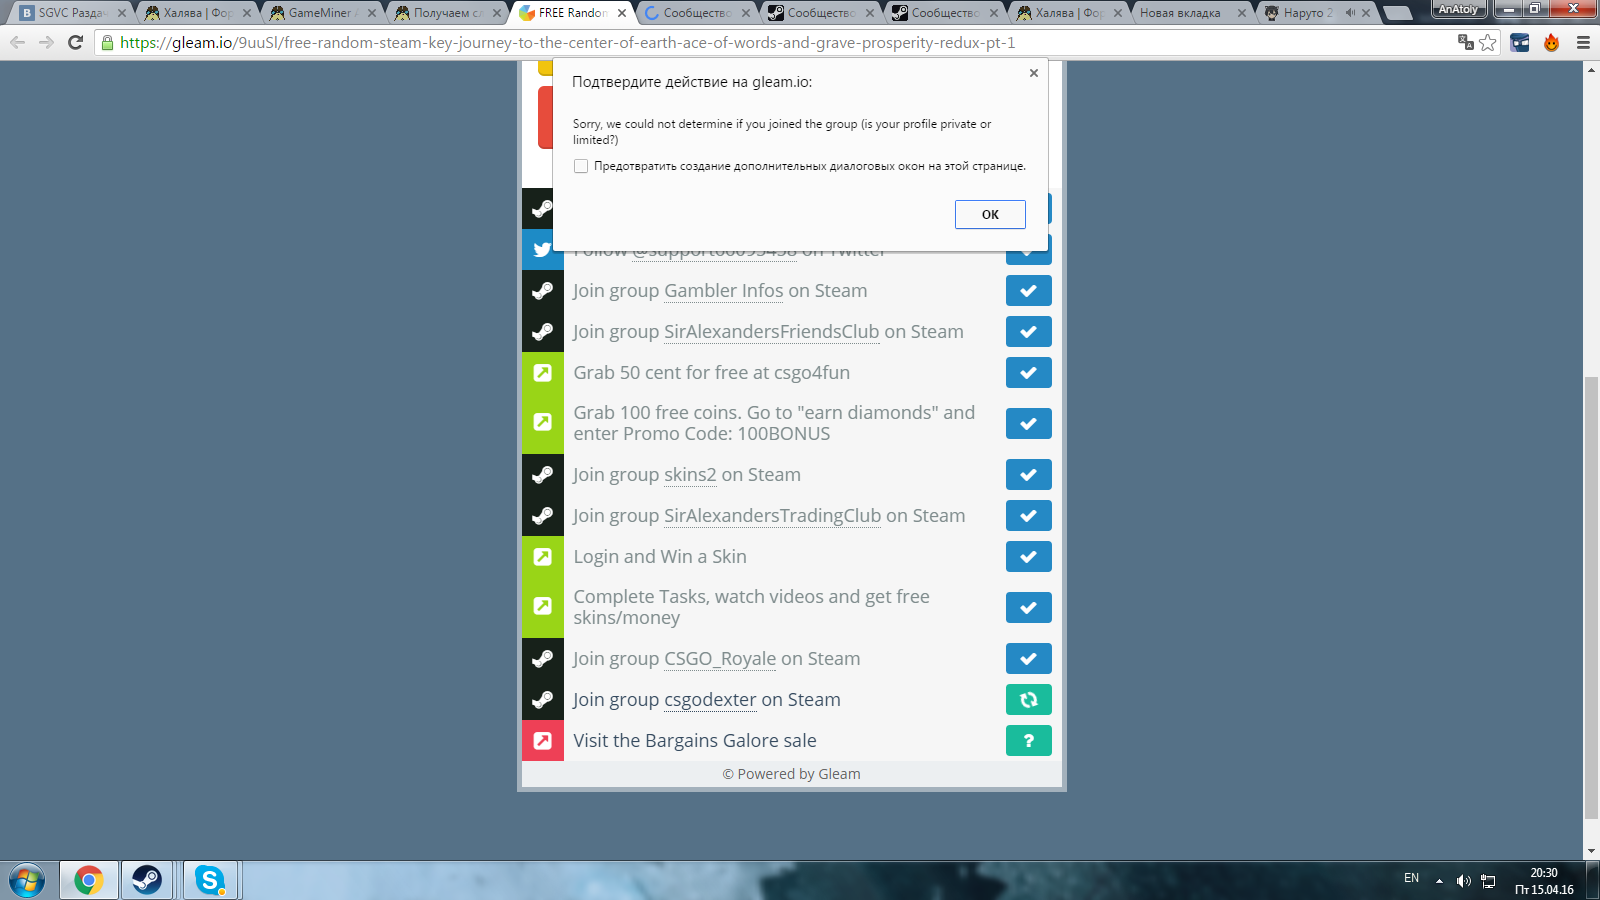This screenshot has width=1600, height=900.
Task: Click the vertical scrollbar thumb on the page
Action: [1591, 597]
